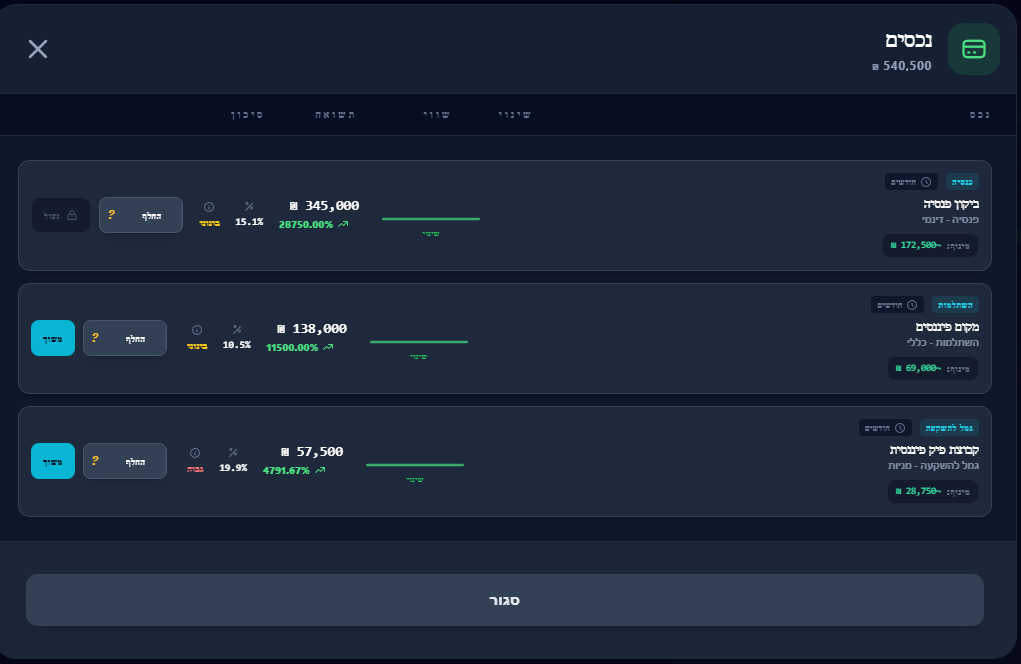
Task: Click the green change sparkline in 57,500 row
Action: pos(415,465)
